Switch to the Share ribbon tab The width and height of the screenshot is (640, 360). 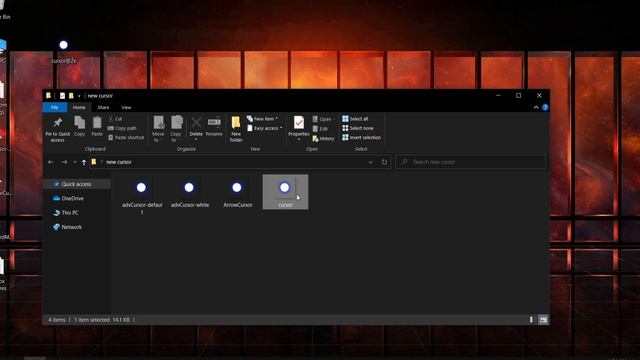click(103, 107)
